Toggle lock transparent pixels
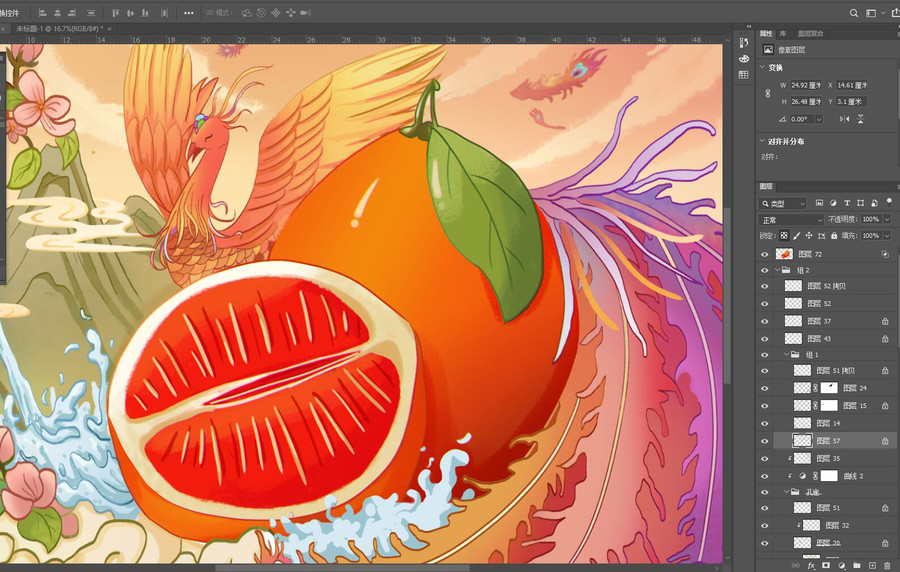The width and height of the screenshot is (900, 572). (784, 236)
